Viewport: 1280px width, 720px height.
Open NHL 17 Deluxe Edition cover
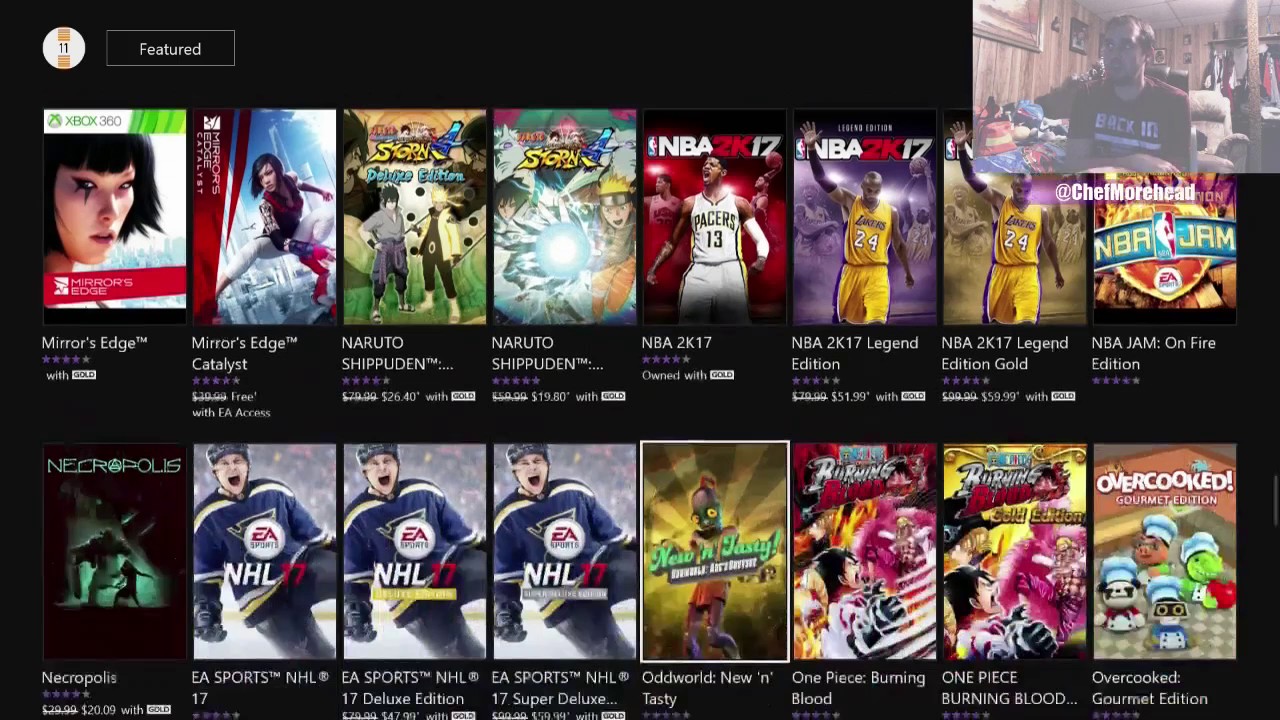coord(415,552)
